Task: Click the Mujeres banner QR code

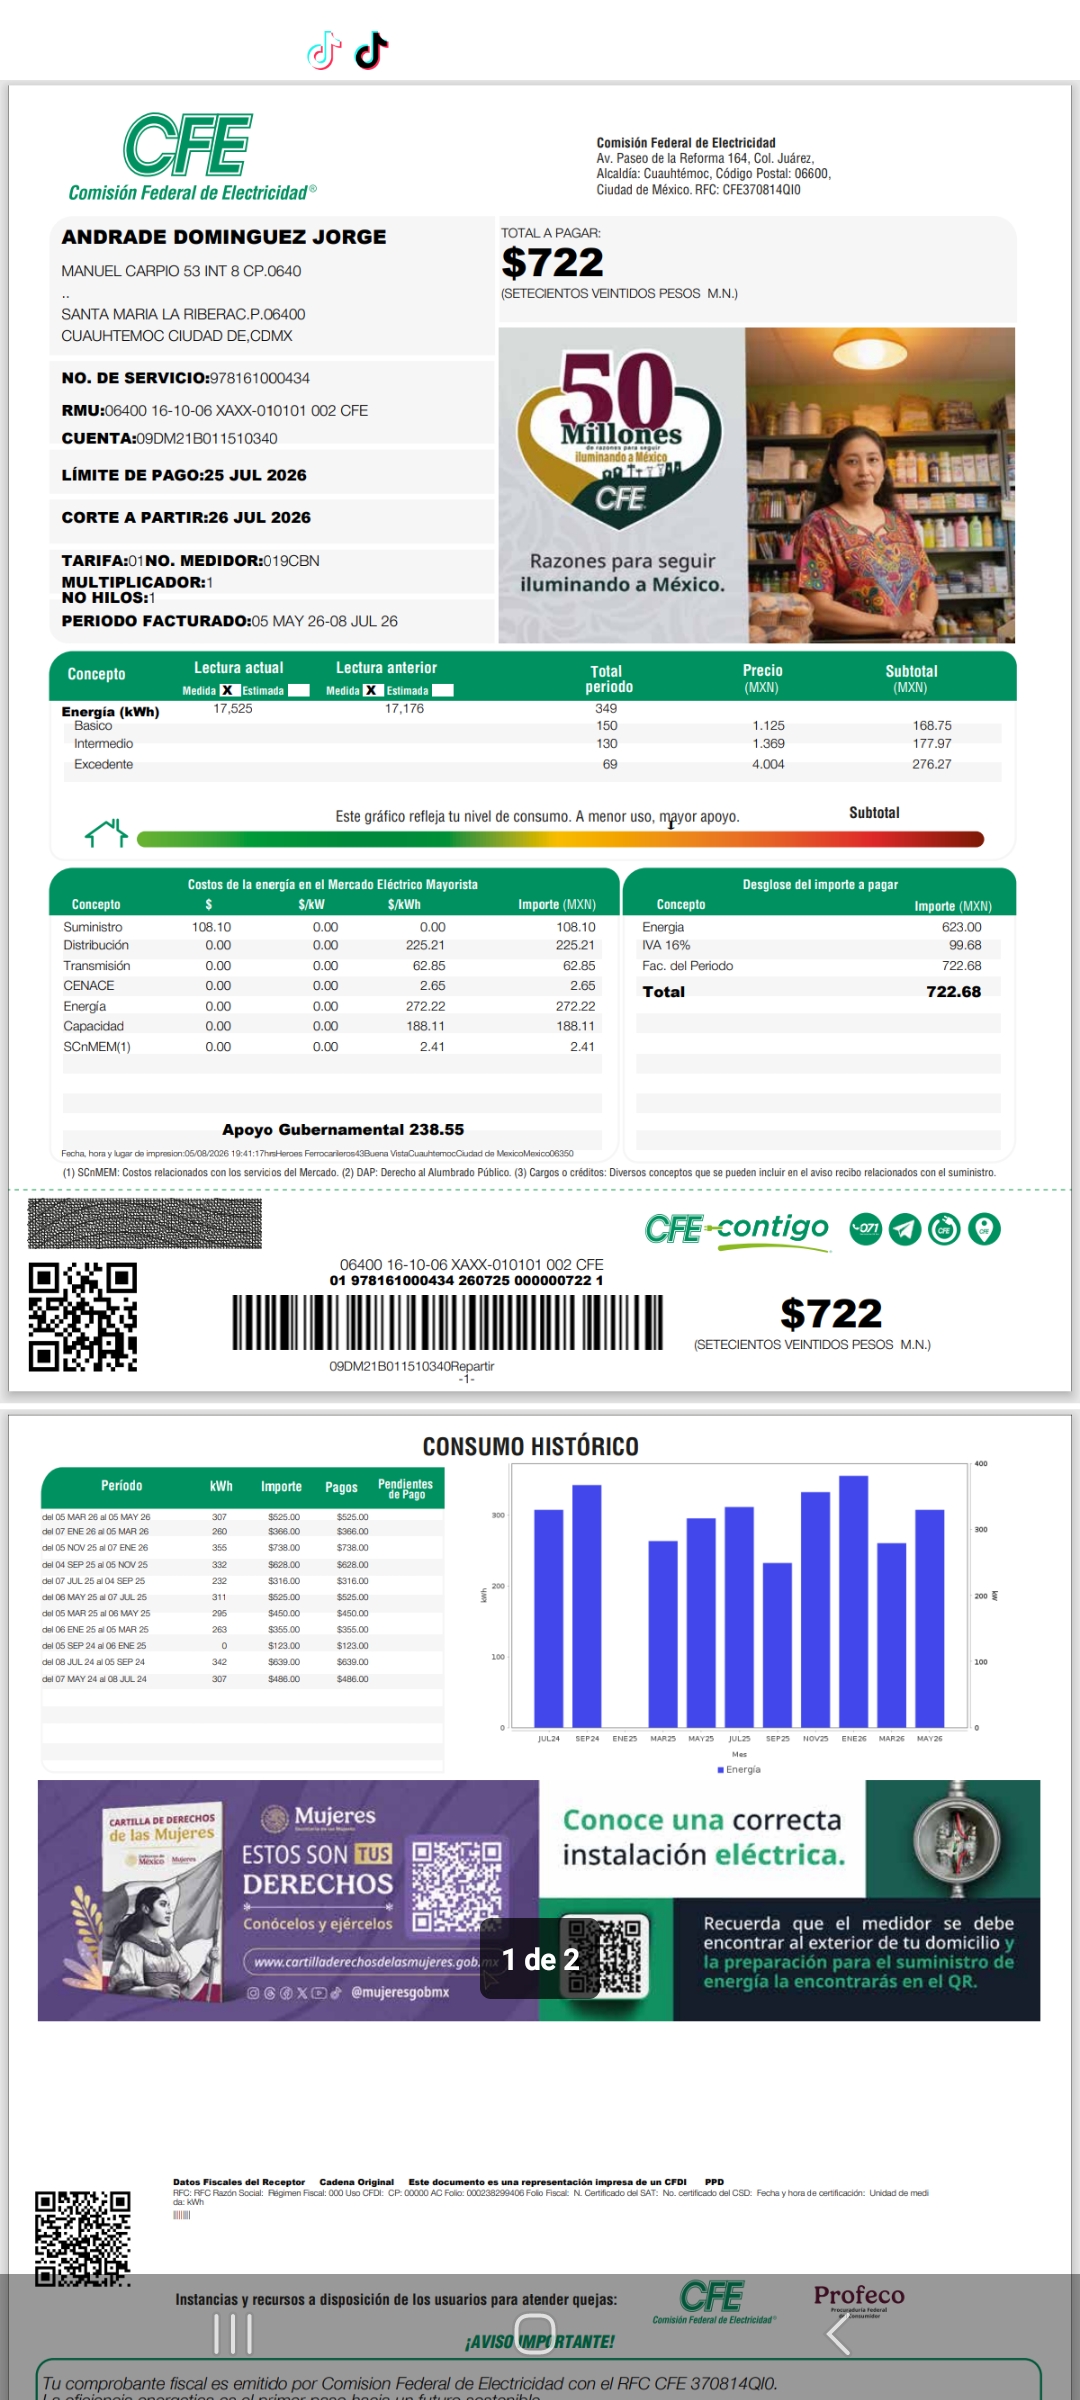Action: coord(458,1886)
